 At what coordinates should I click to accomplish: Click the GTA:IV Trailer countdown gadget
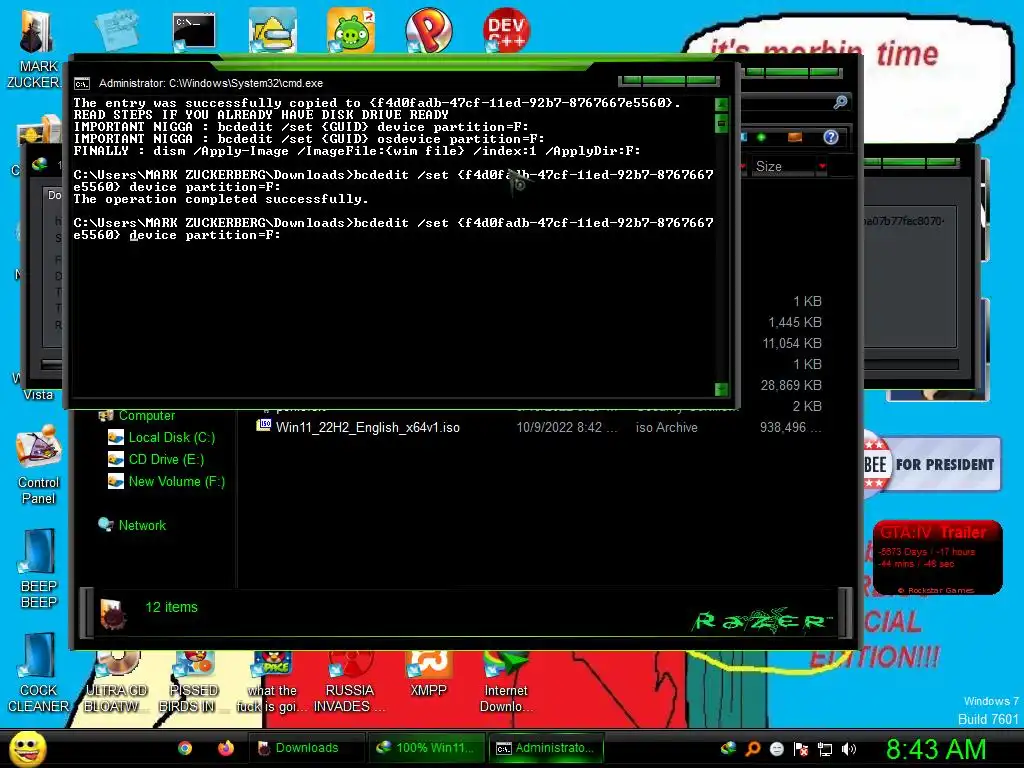937,557
